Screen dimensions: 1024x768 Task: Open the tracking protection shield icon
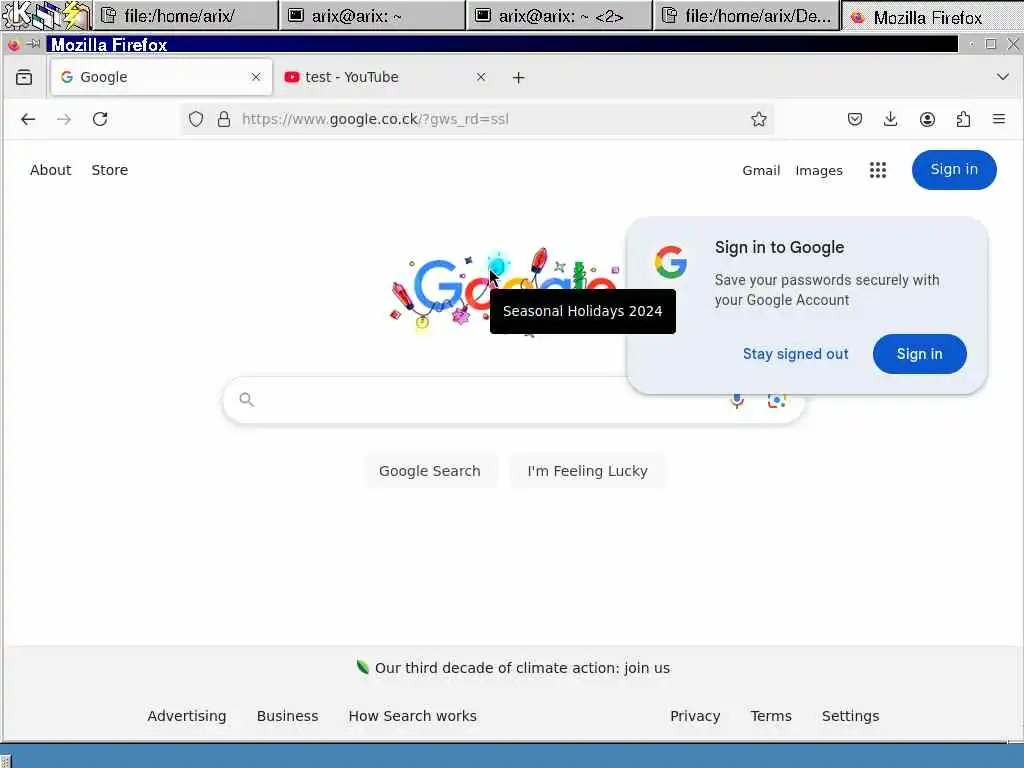[196, 120]
